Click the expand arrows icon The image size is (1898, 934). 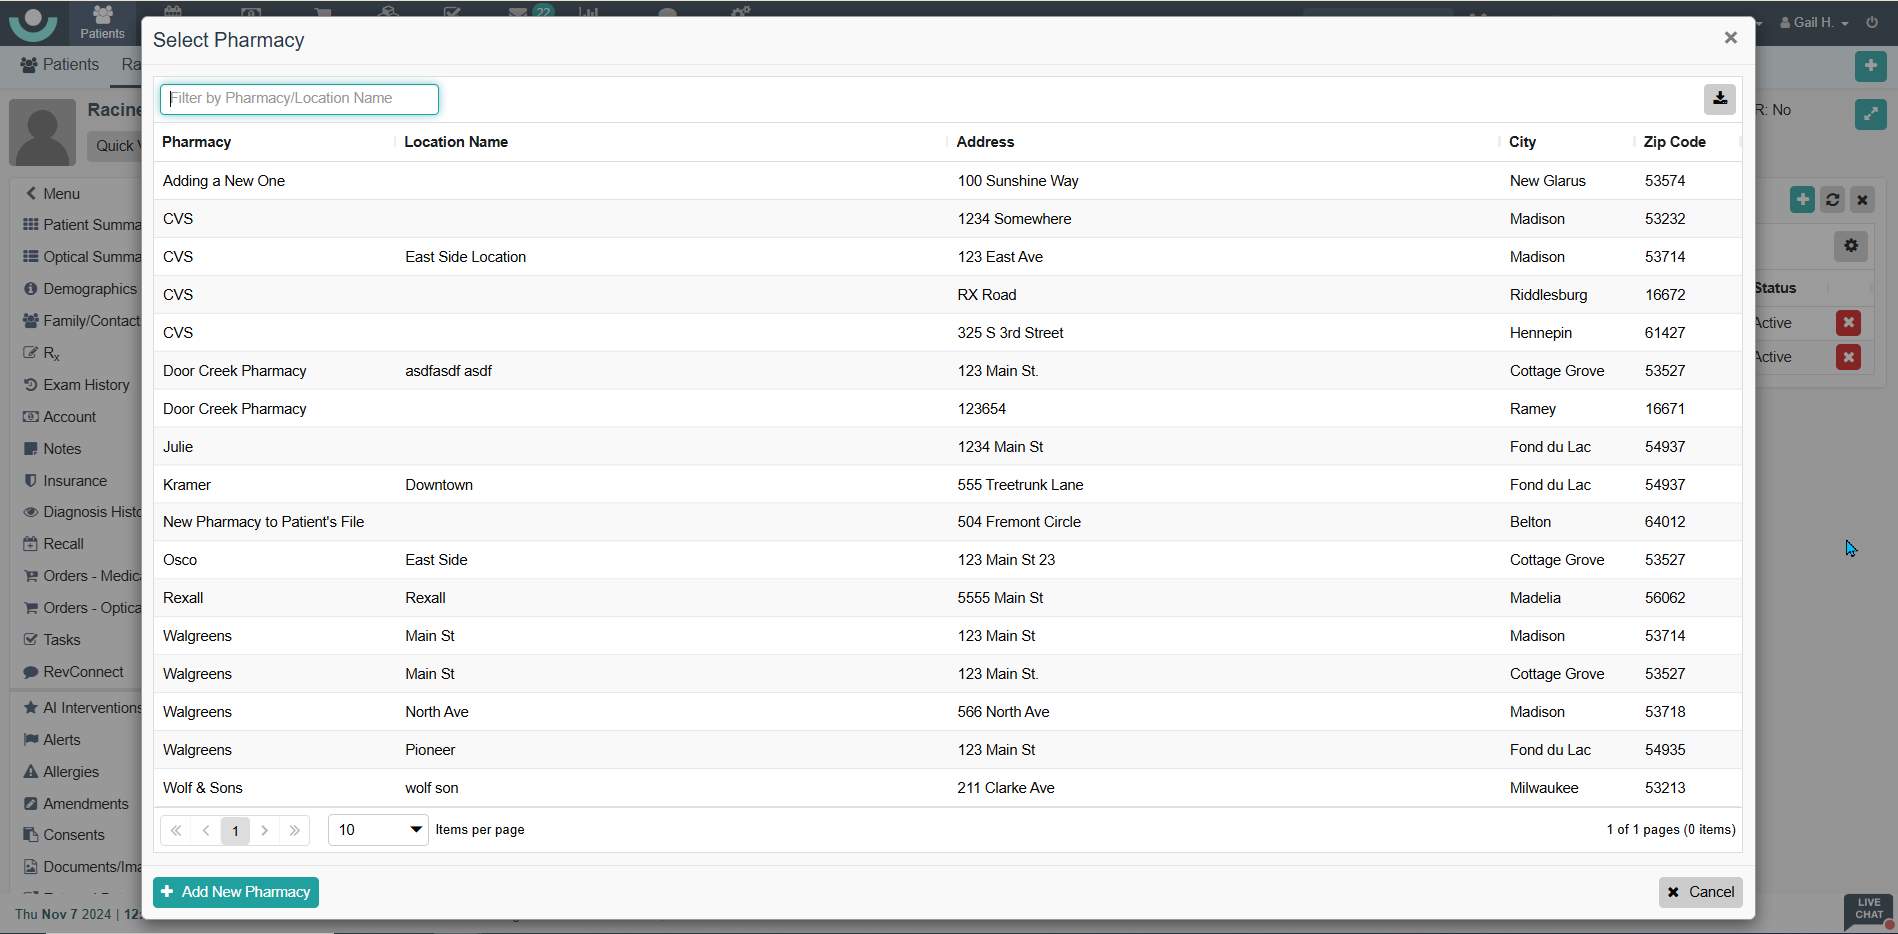(x=1870, y=114)
